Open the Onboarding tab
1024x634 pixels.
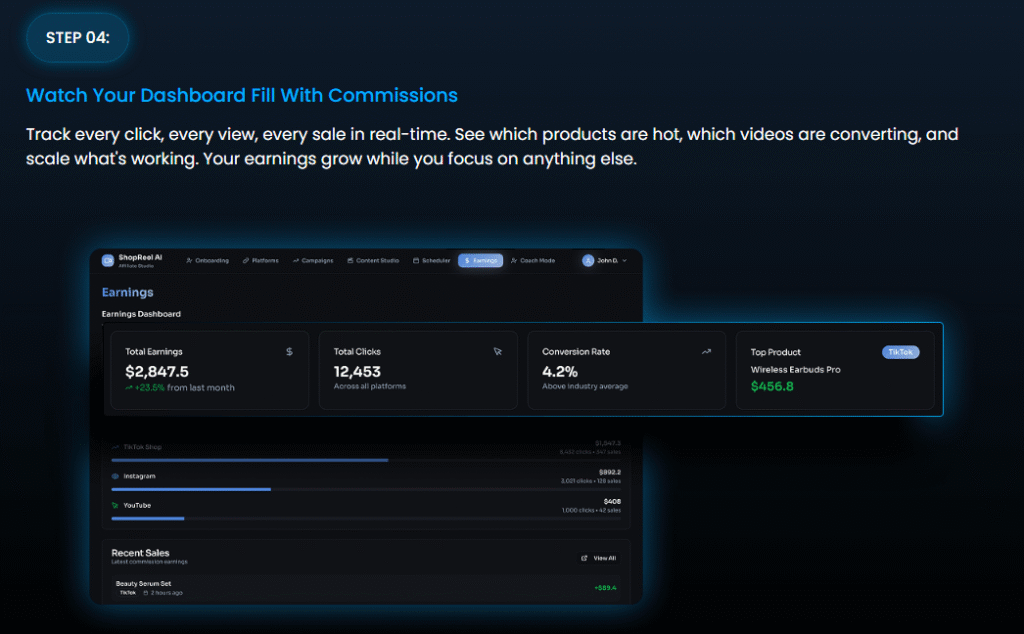[207, 261]
